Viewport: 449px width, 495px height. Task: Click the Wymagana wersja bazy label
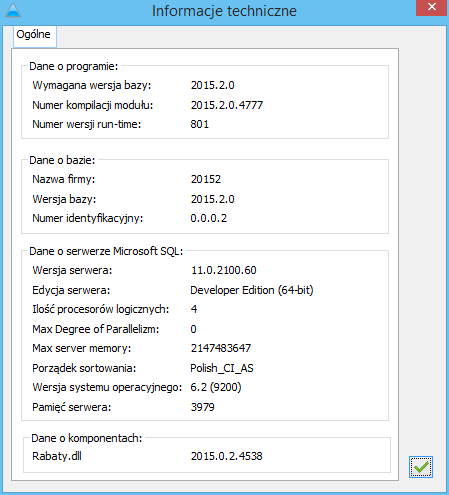click(92, 85)
